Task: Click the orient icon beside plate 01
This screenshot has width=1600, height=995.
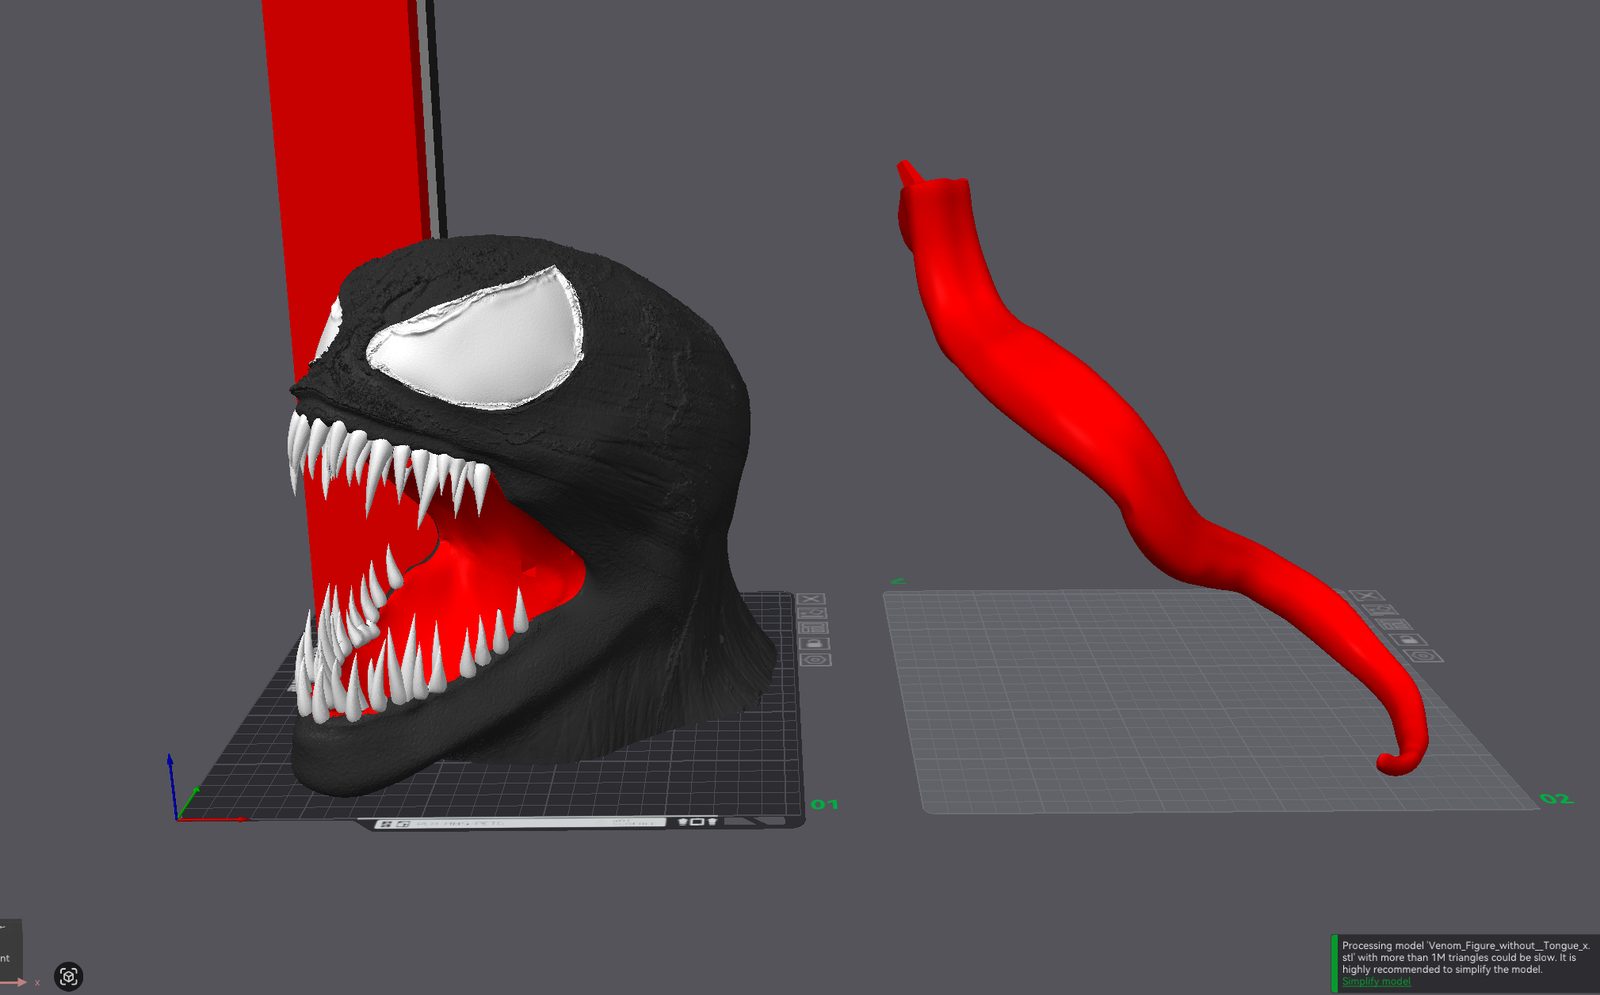Action: pyautogui.click(x=812, y=613)
